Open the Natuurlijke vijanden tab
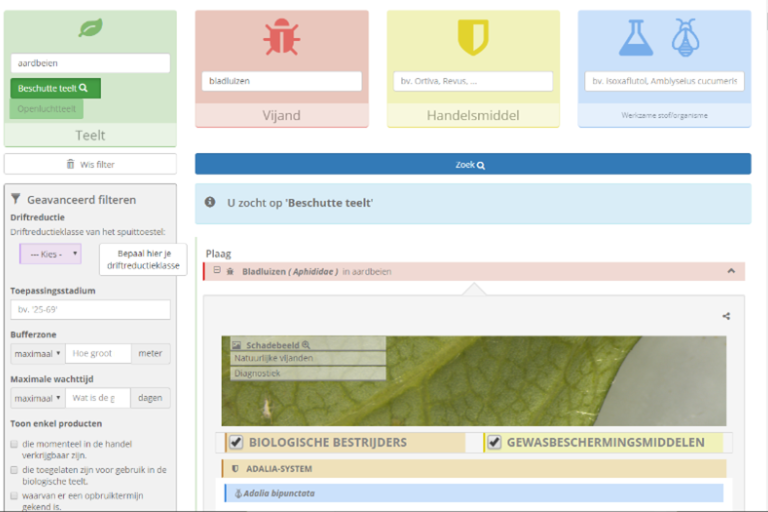Viewport: 768px width, 512px height. click(x=308, y=358)
